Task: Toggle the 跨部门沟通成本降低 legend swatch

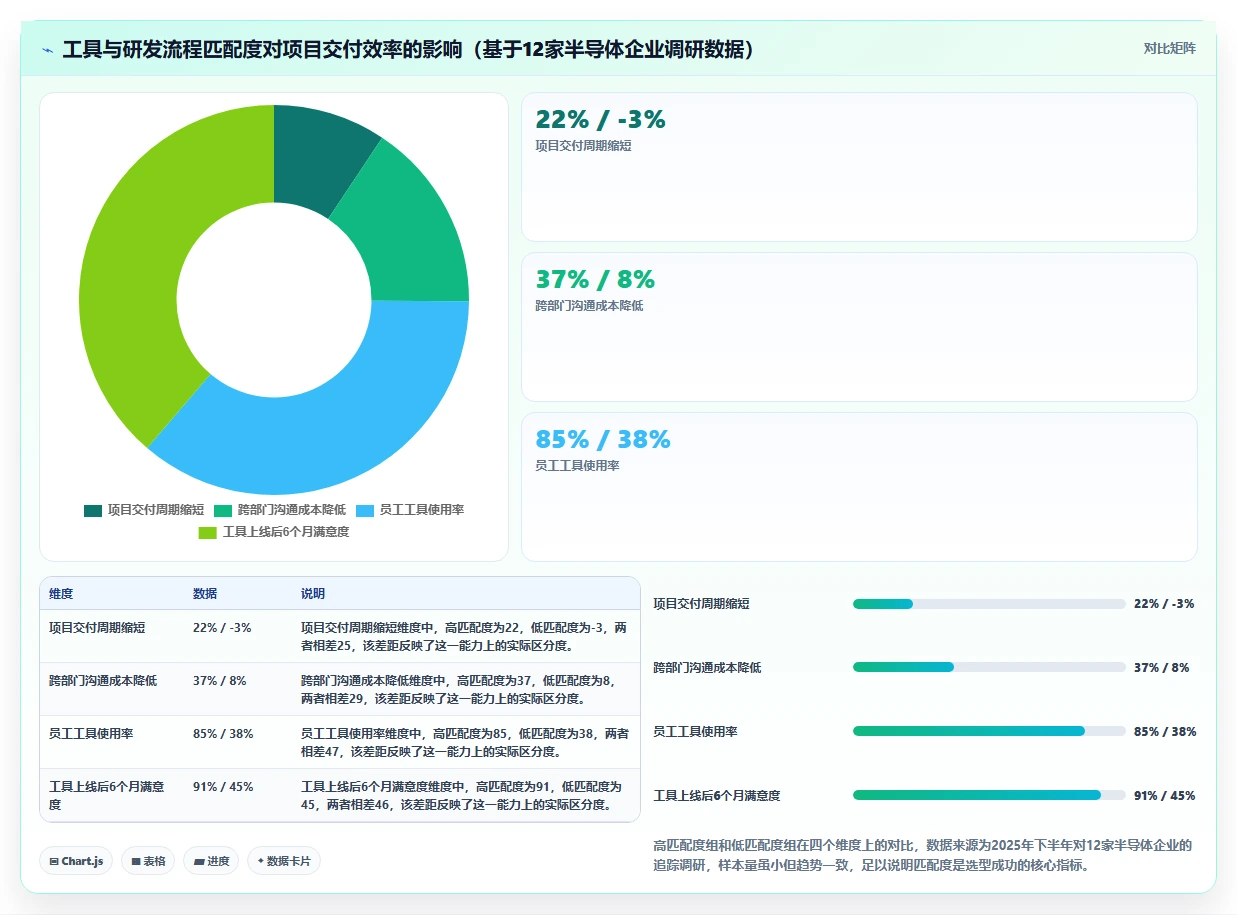Action: (223, 510)
